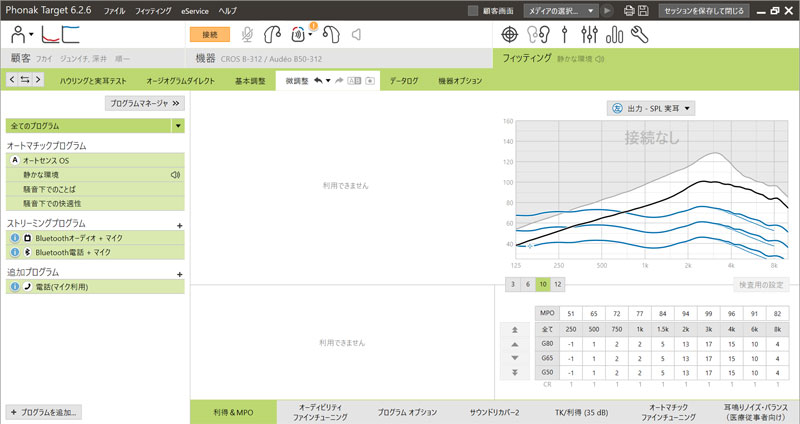
Task: Click single down arrow gain decrease
Action: (515, 358)
